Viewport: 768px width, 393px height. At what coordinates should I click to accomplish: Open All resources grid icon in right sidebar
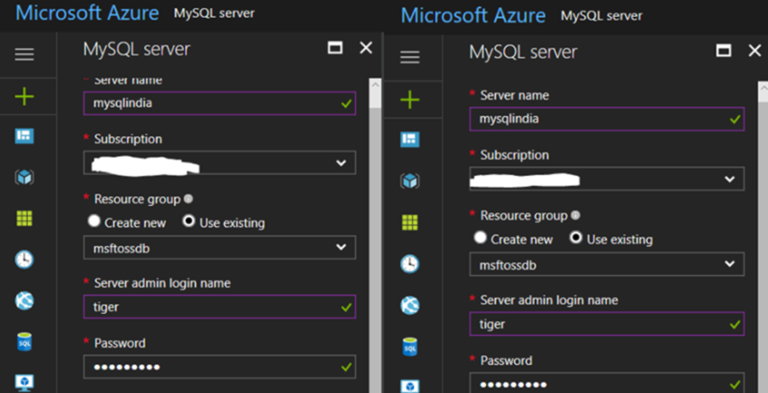pyautogui.click(x=409, y=222)
